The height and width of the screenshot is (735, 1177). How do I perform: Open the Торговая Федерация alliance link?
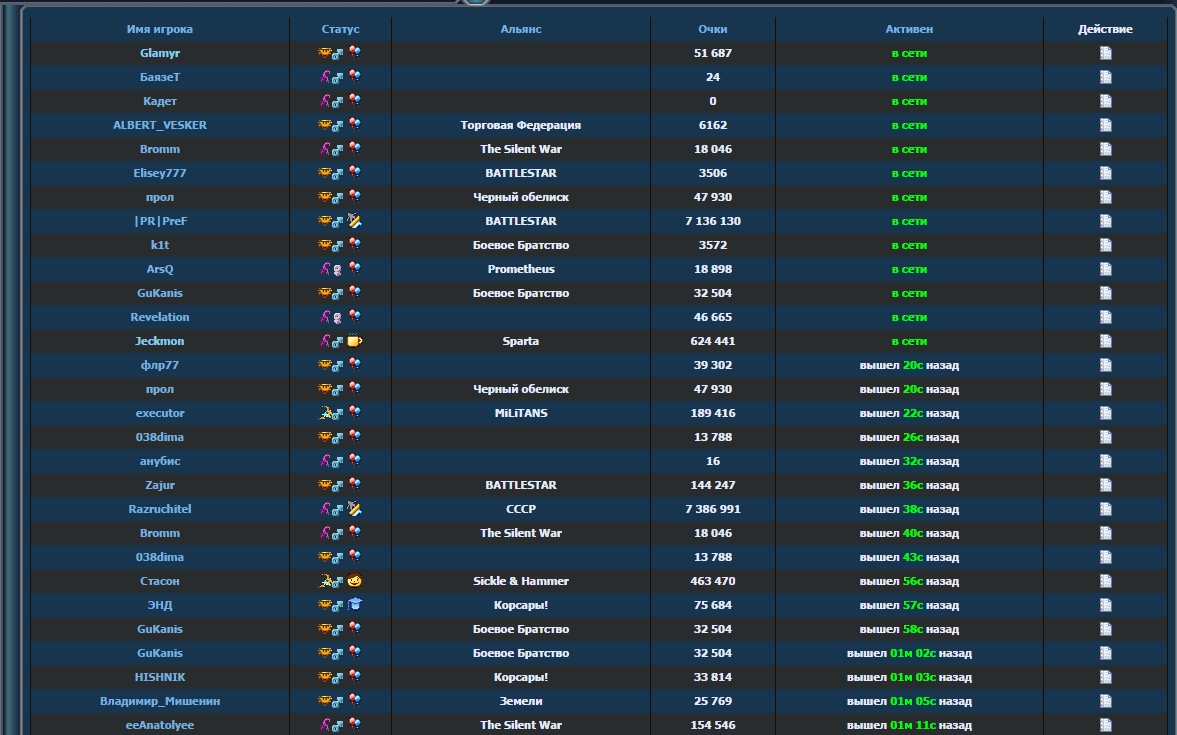tap(520, 125)
